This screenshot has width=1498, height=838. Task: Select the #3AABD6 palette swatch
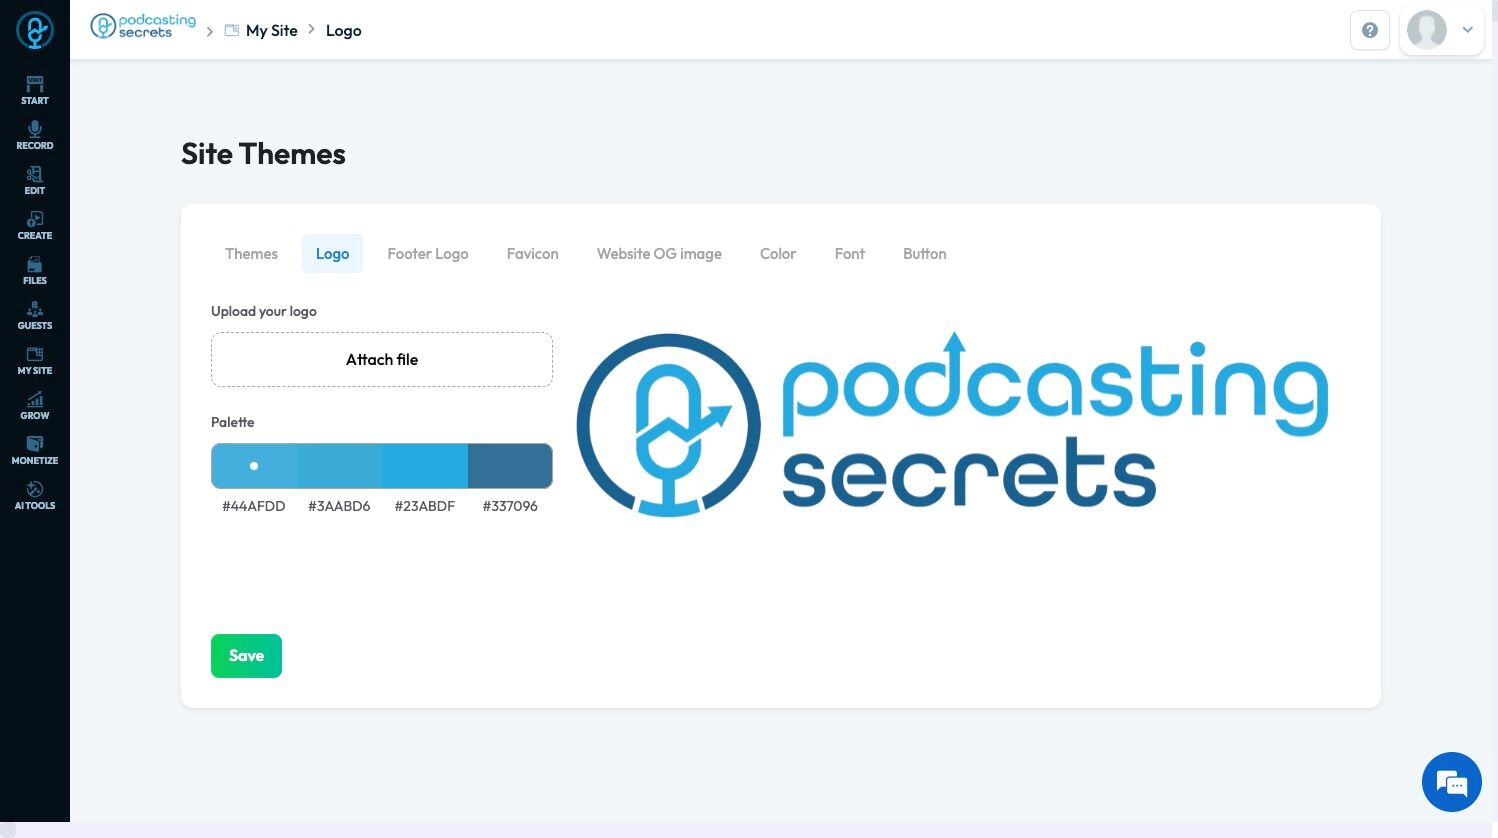coord(339,466)
